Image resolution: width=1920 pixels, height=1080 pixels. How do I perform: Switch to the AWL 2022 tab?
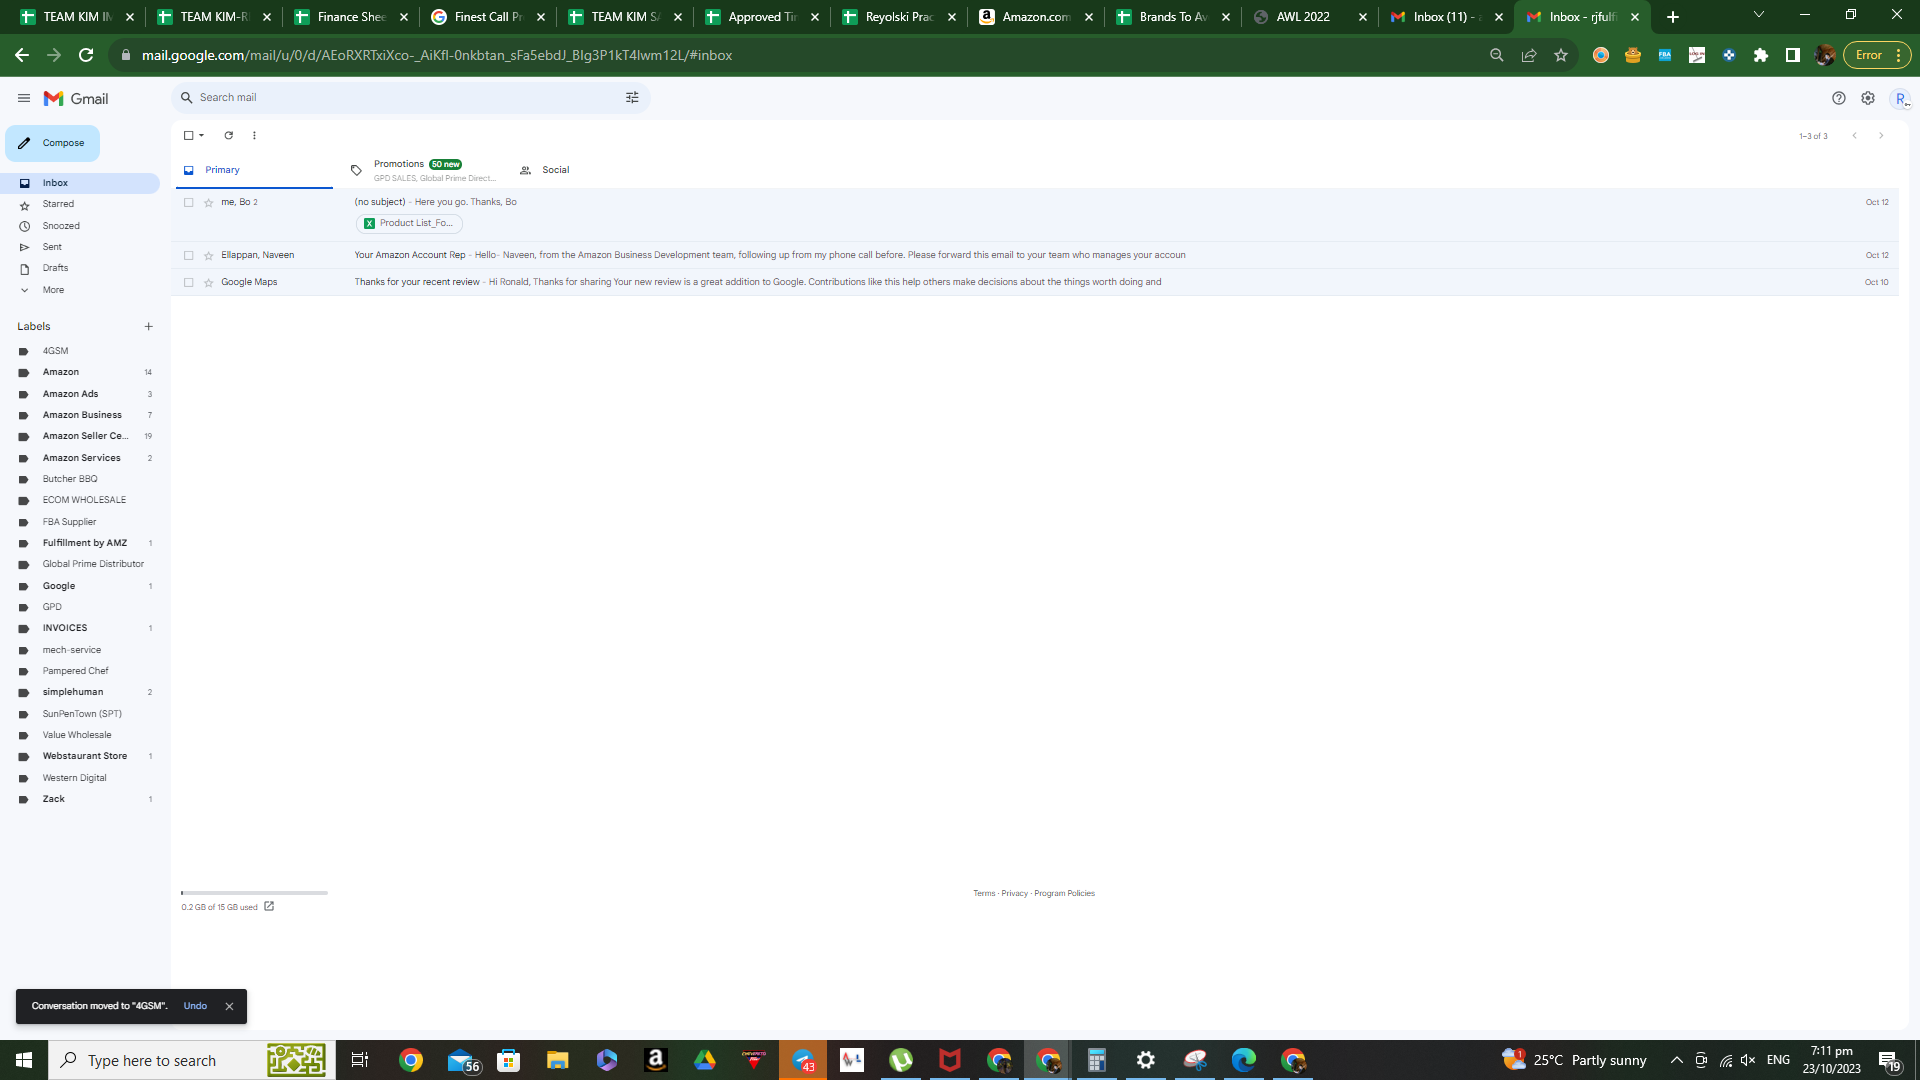click(x=1310, y=17)
